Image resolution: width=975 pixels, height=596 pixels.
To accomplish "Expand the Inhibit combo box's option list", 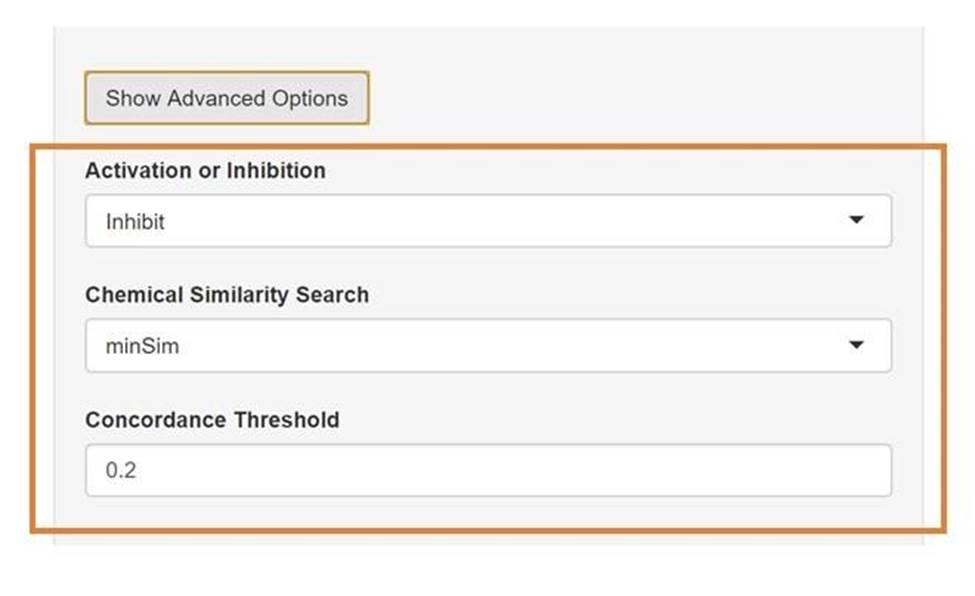I will (x=488, y=220).
